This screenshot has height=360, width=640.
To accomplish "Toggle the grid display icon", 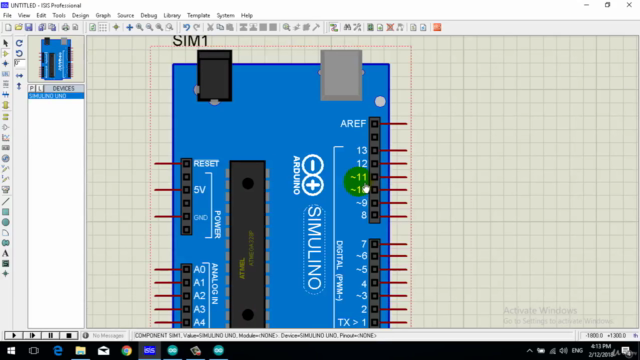I will [x=103, y=27].
